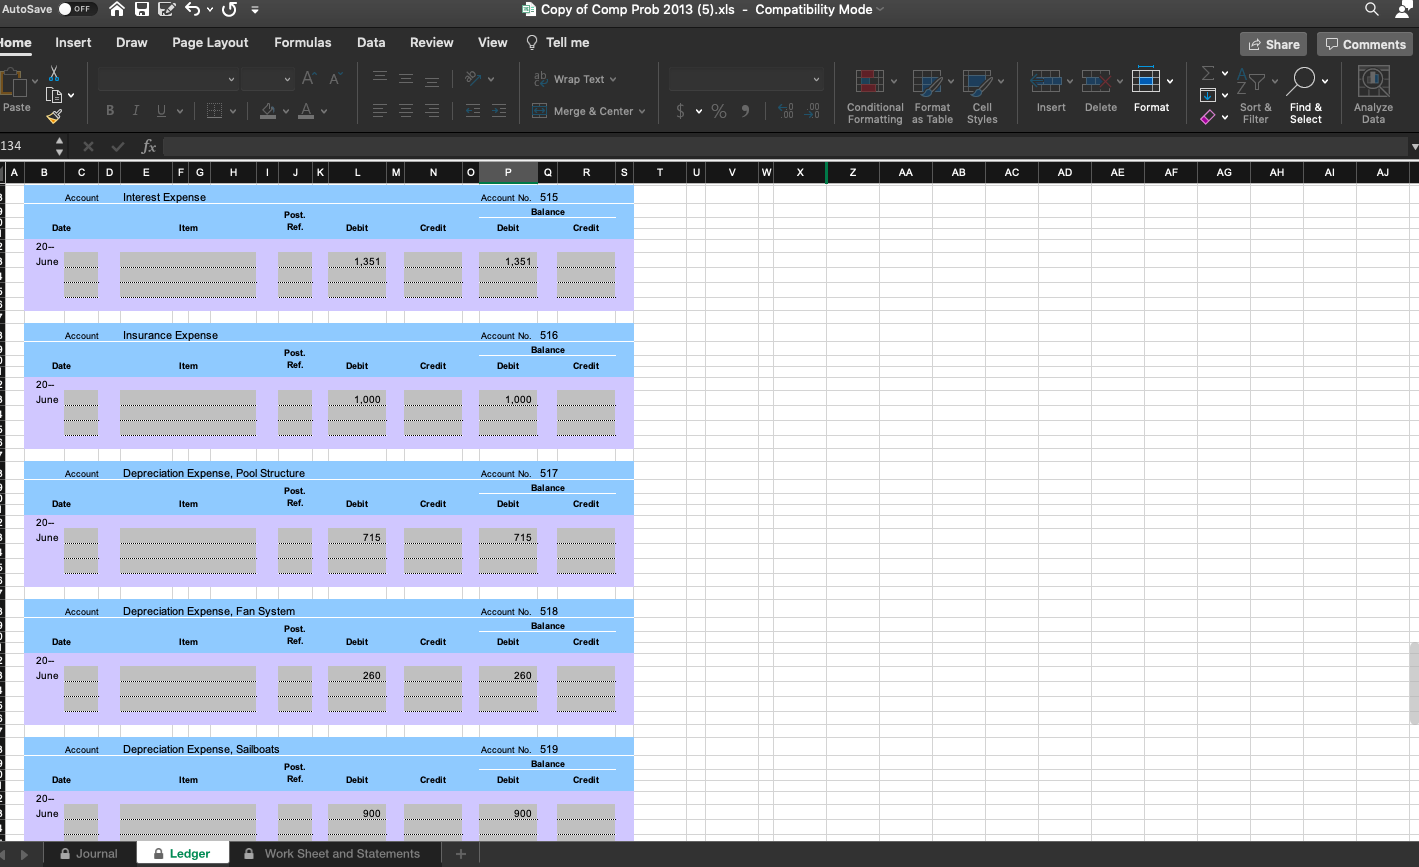Apply the Font Color letter A
This screenshot has height=867, width=1419.
(305, 111)
